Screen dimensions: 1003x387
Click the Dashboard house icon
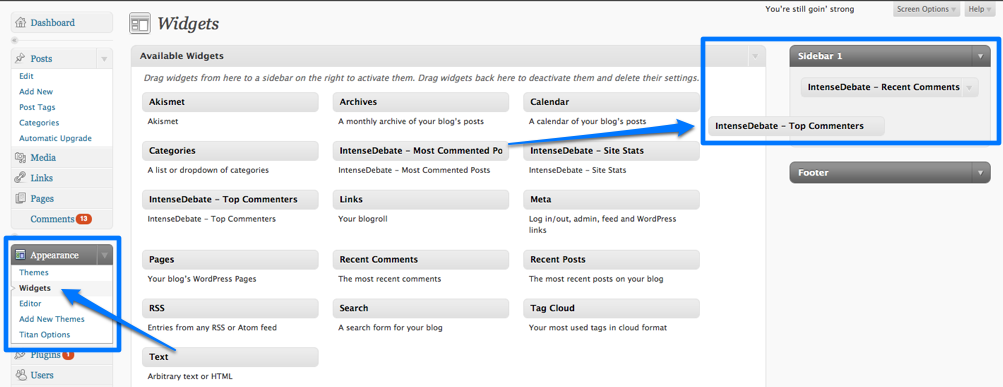tap(20, 22)
